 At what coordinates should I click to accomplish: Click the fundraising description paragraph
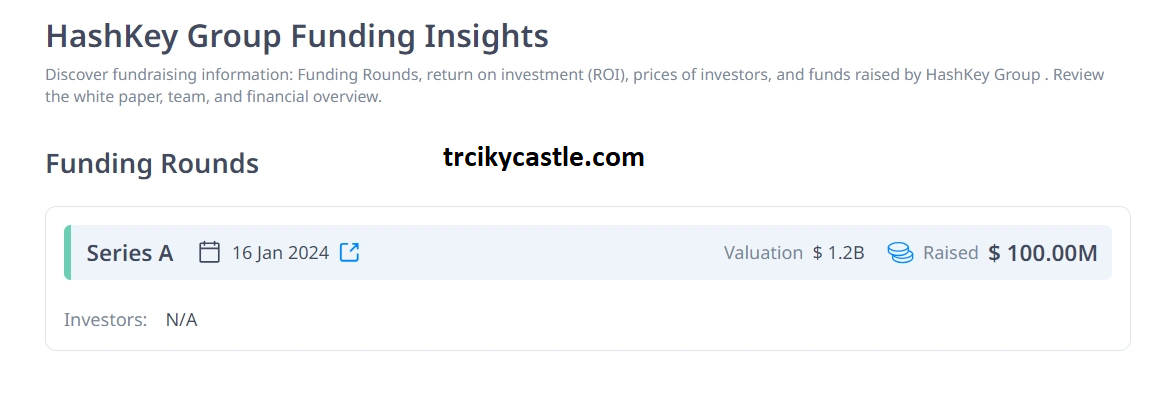(574, 86)
